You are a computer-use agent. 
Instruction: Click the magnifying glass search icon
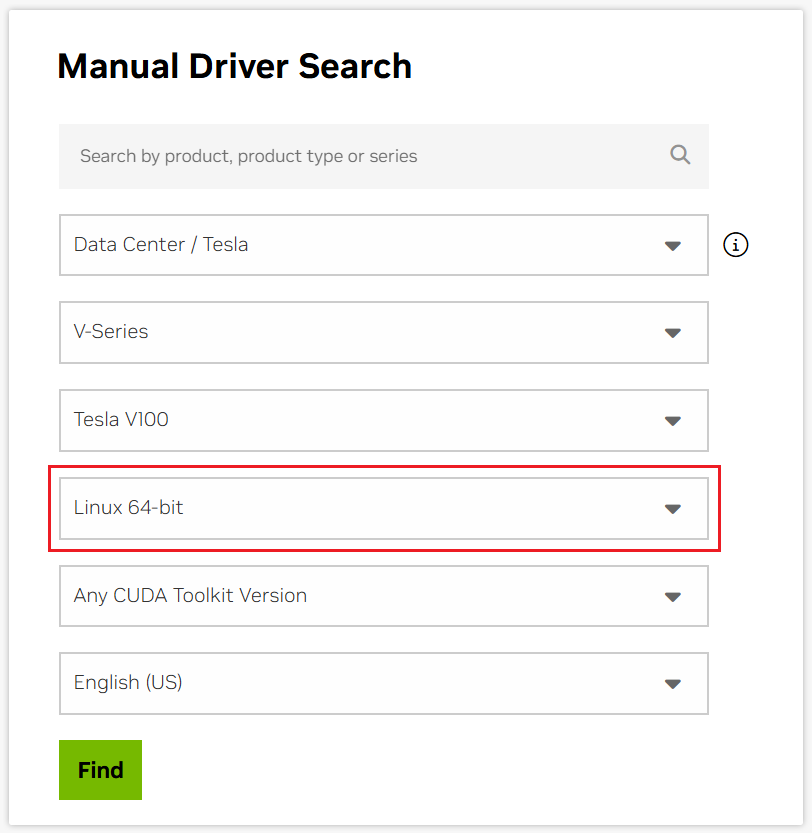tap(680, 155)
